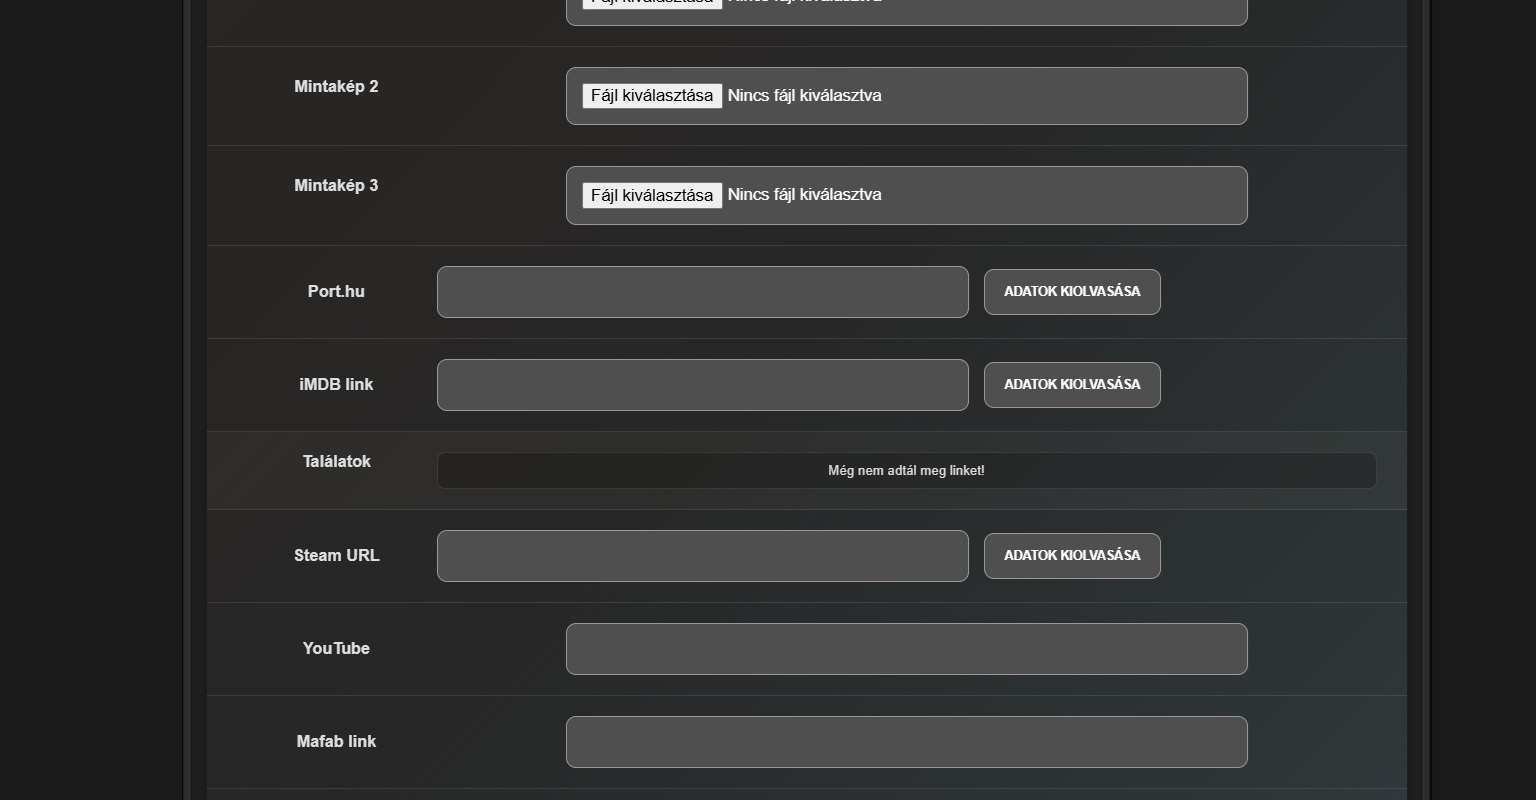Click ADATOK KIOLVASÁSA next to Steam URL

(1072, 556)
